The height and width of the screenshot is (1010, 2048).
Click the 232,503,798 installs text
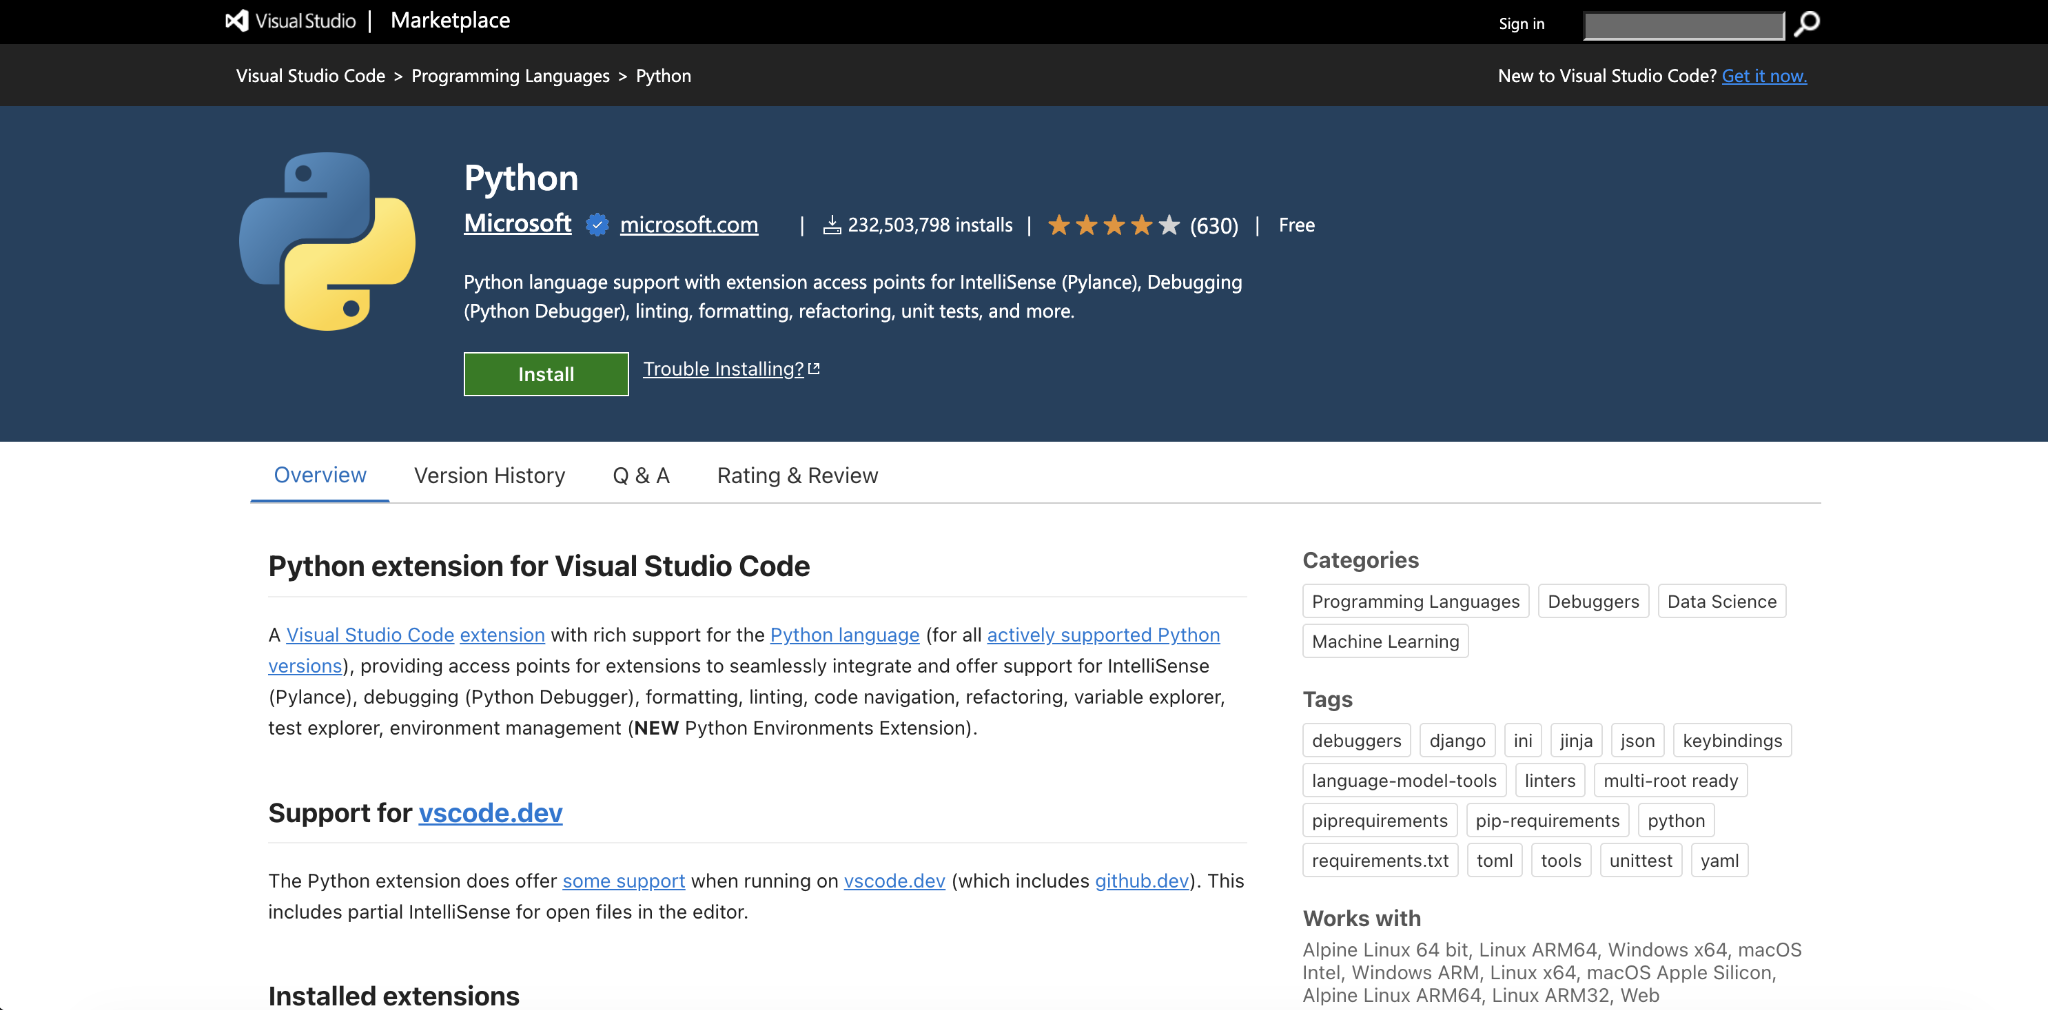(930, 225)
